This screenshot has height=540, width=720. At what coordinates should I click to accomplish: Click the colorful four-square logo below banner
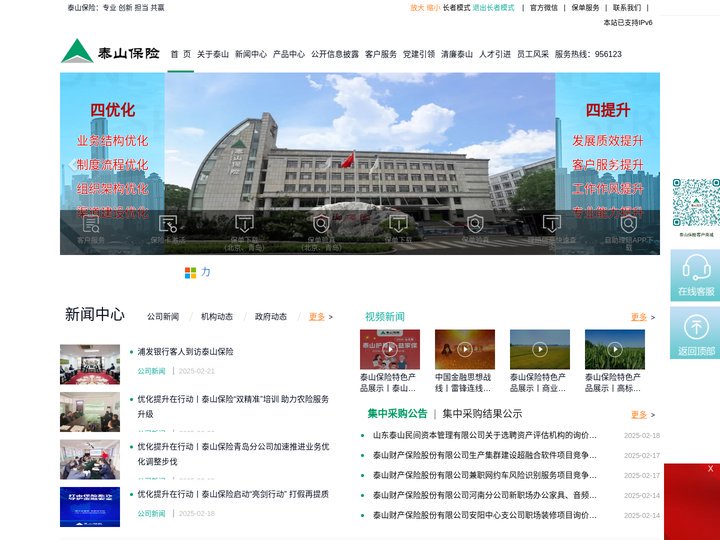coord(190,273)
